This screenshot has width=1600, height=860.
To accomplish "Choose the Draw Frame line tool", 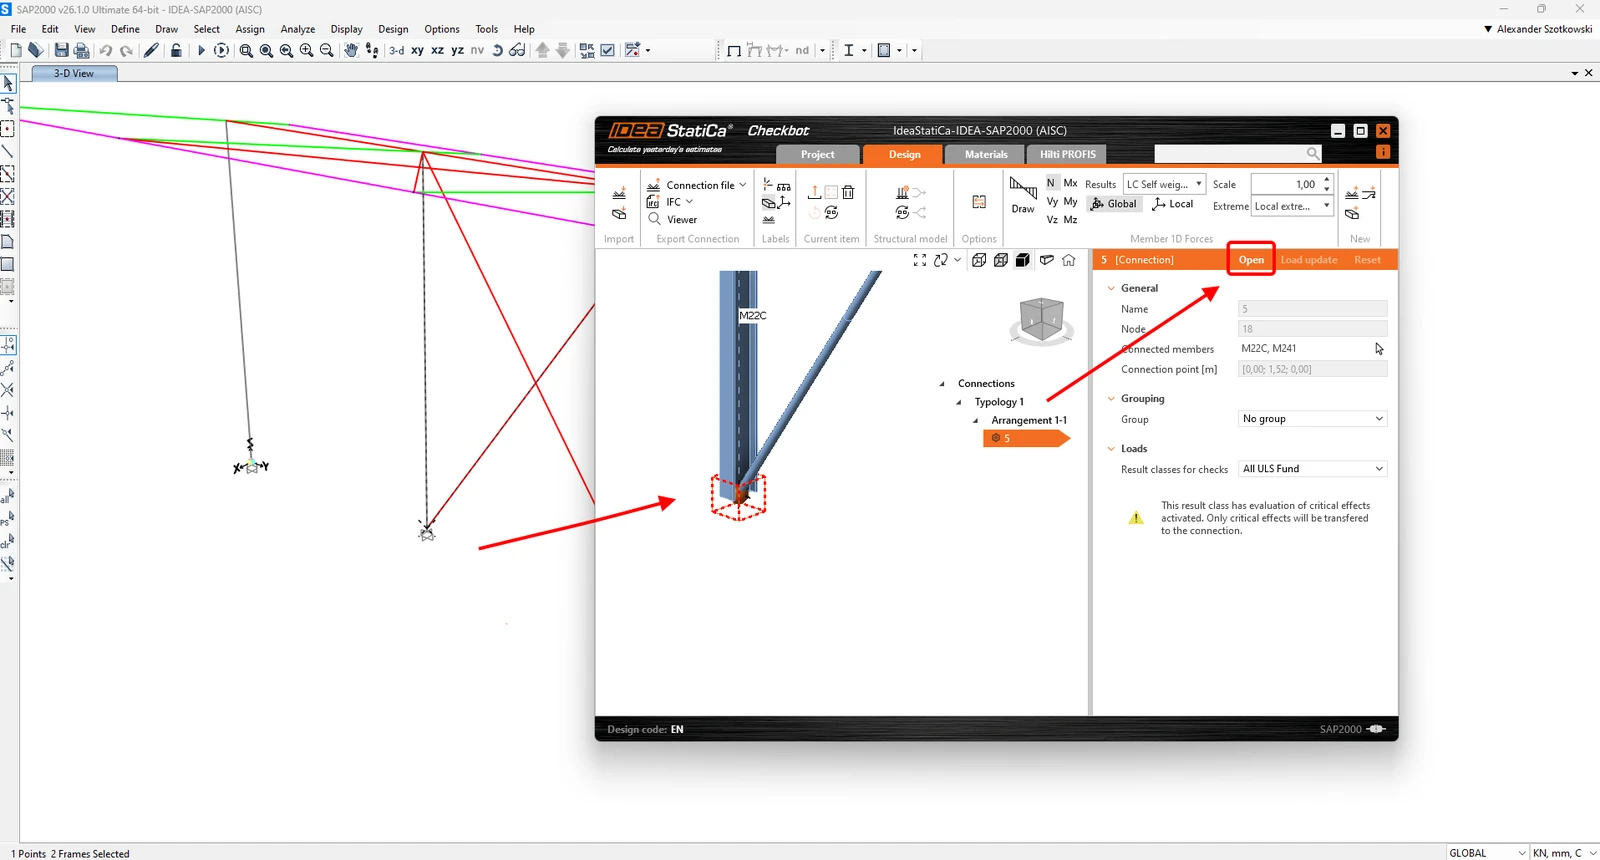I will (x=8, y=151).
